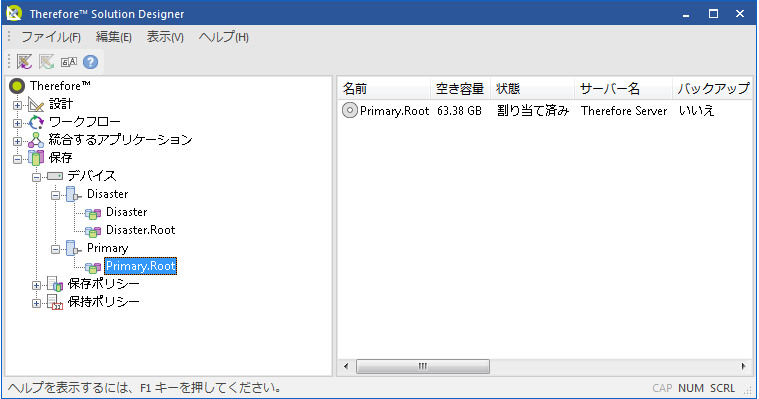The image size is (759, 399).
Task: Sort by the 状態 column header
Action: click(532, 89)
